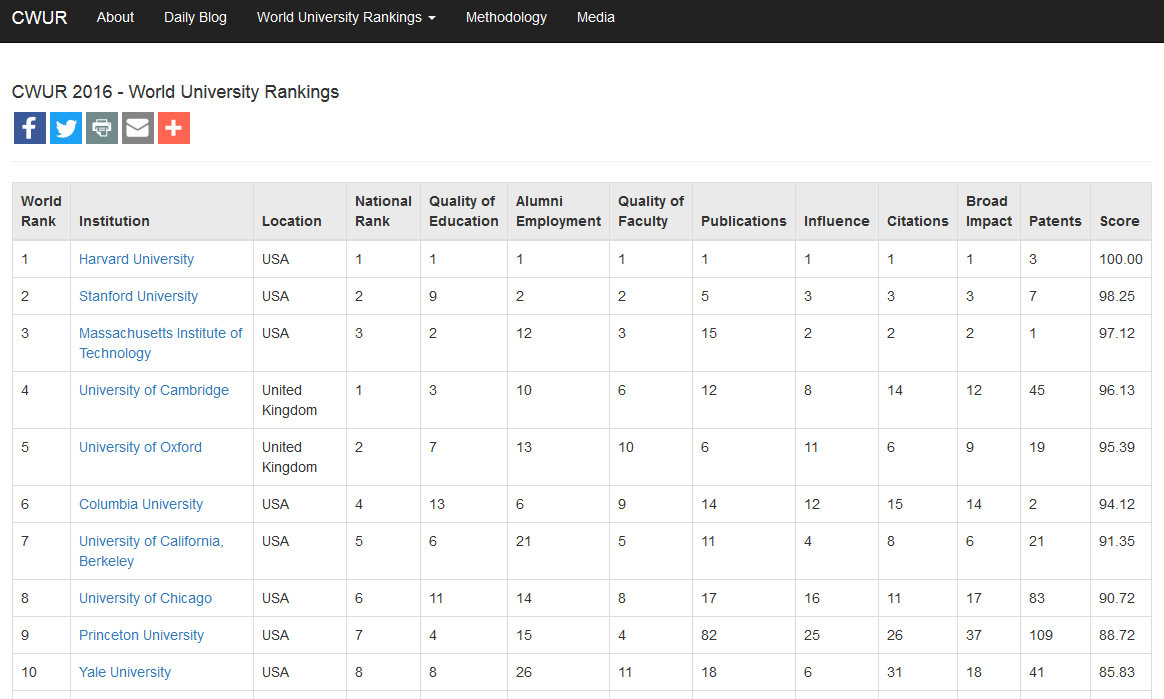Select MIT's score 97.12

click(x=1117, y=333)
